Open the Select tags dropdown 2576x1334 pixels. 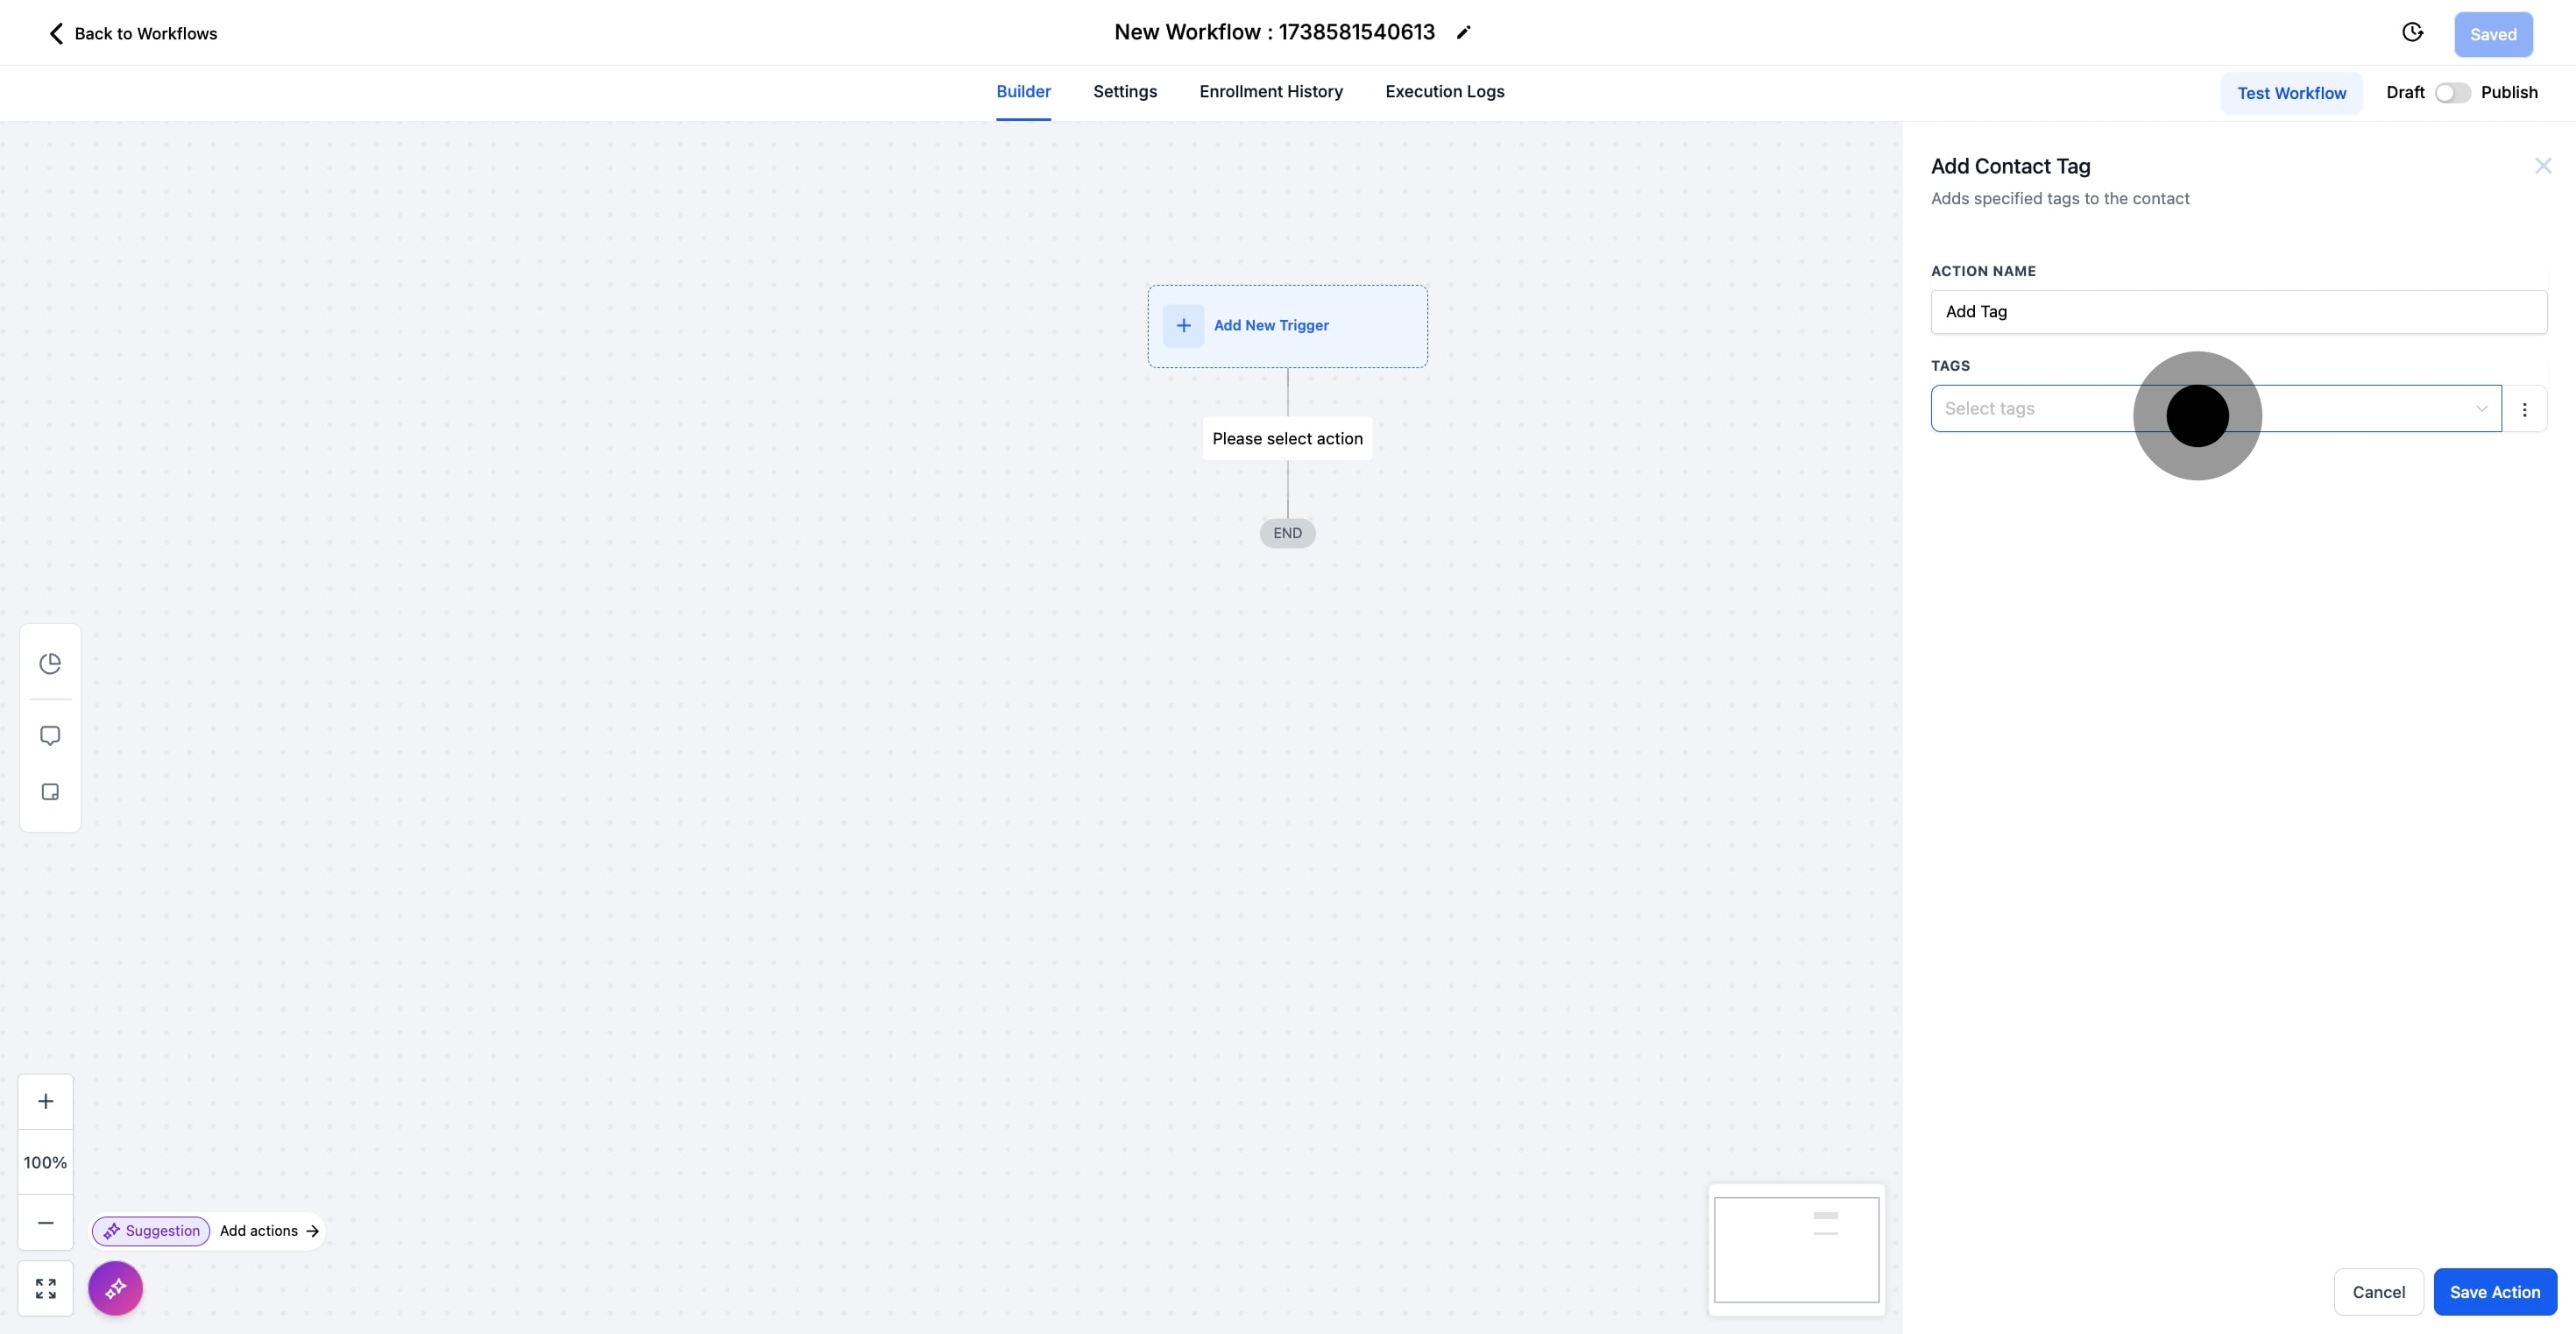click(x=2215, y=409)
